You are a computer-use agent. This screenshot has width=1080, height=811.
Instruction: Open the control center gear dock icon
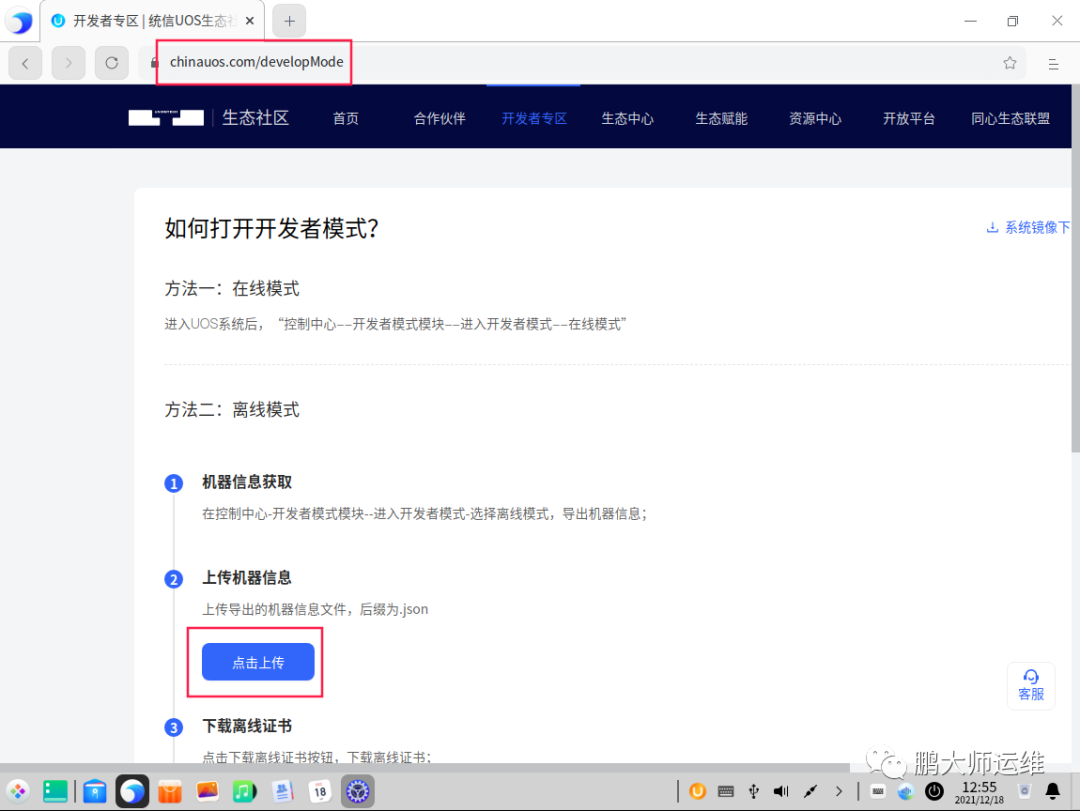tap(357, 791)
